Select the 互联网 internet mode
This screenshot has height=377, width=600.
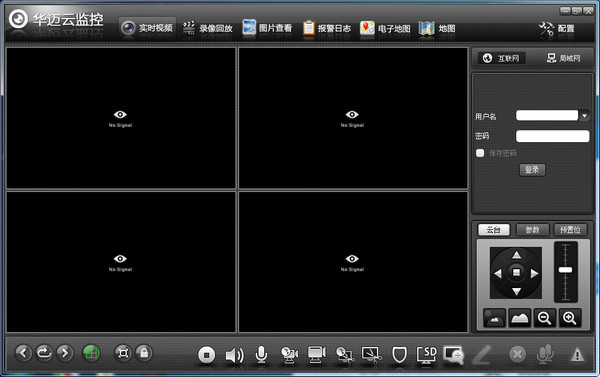[x=501, y=58]
